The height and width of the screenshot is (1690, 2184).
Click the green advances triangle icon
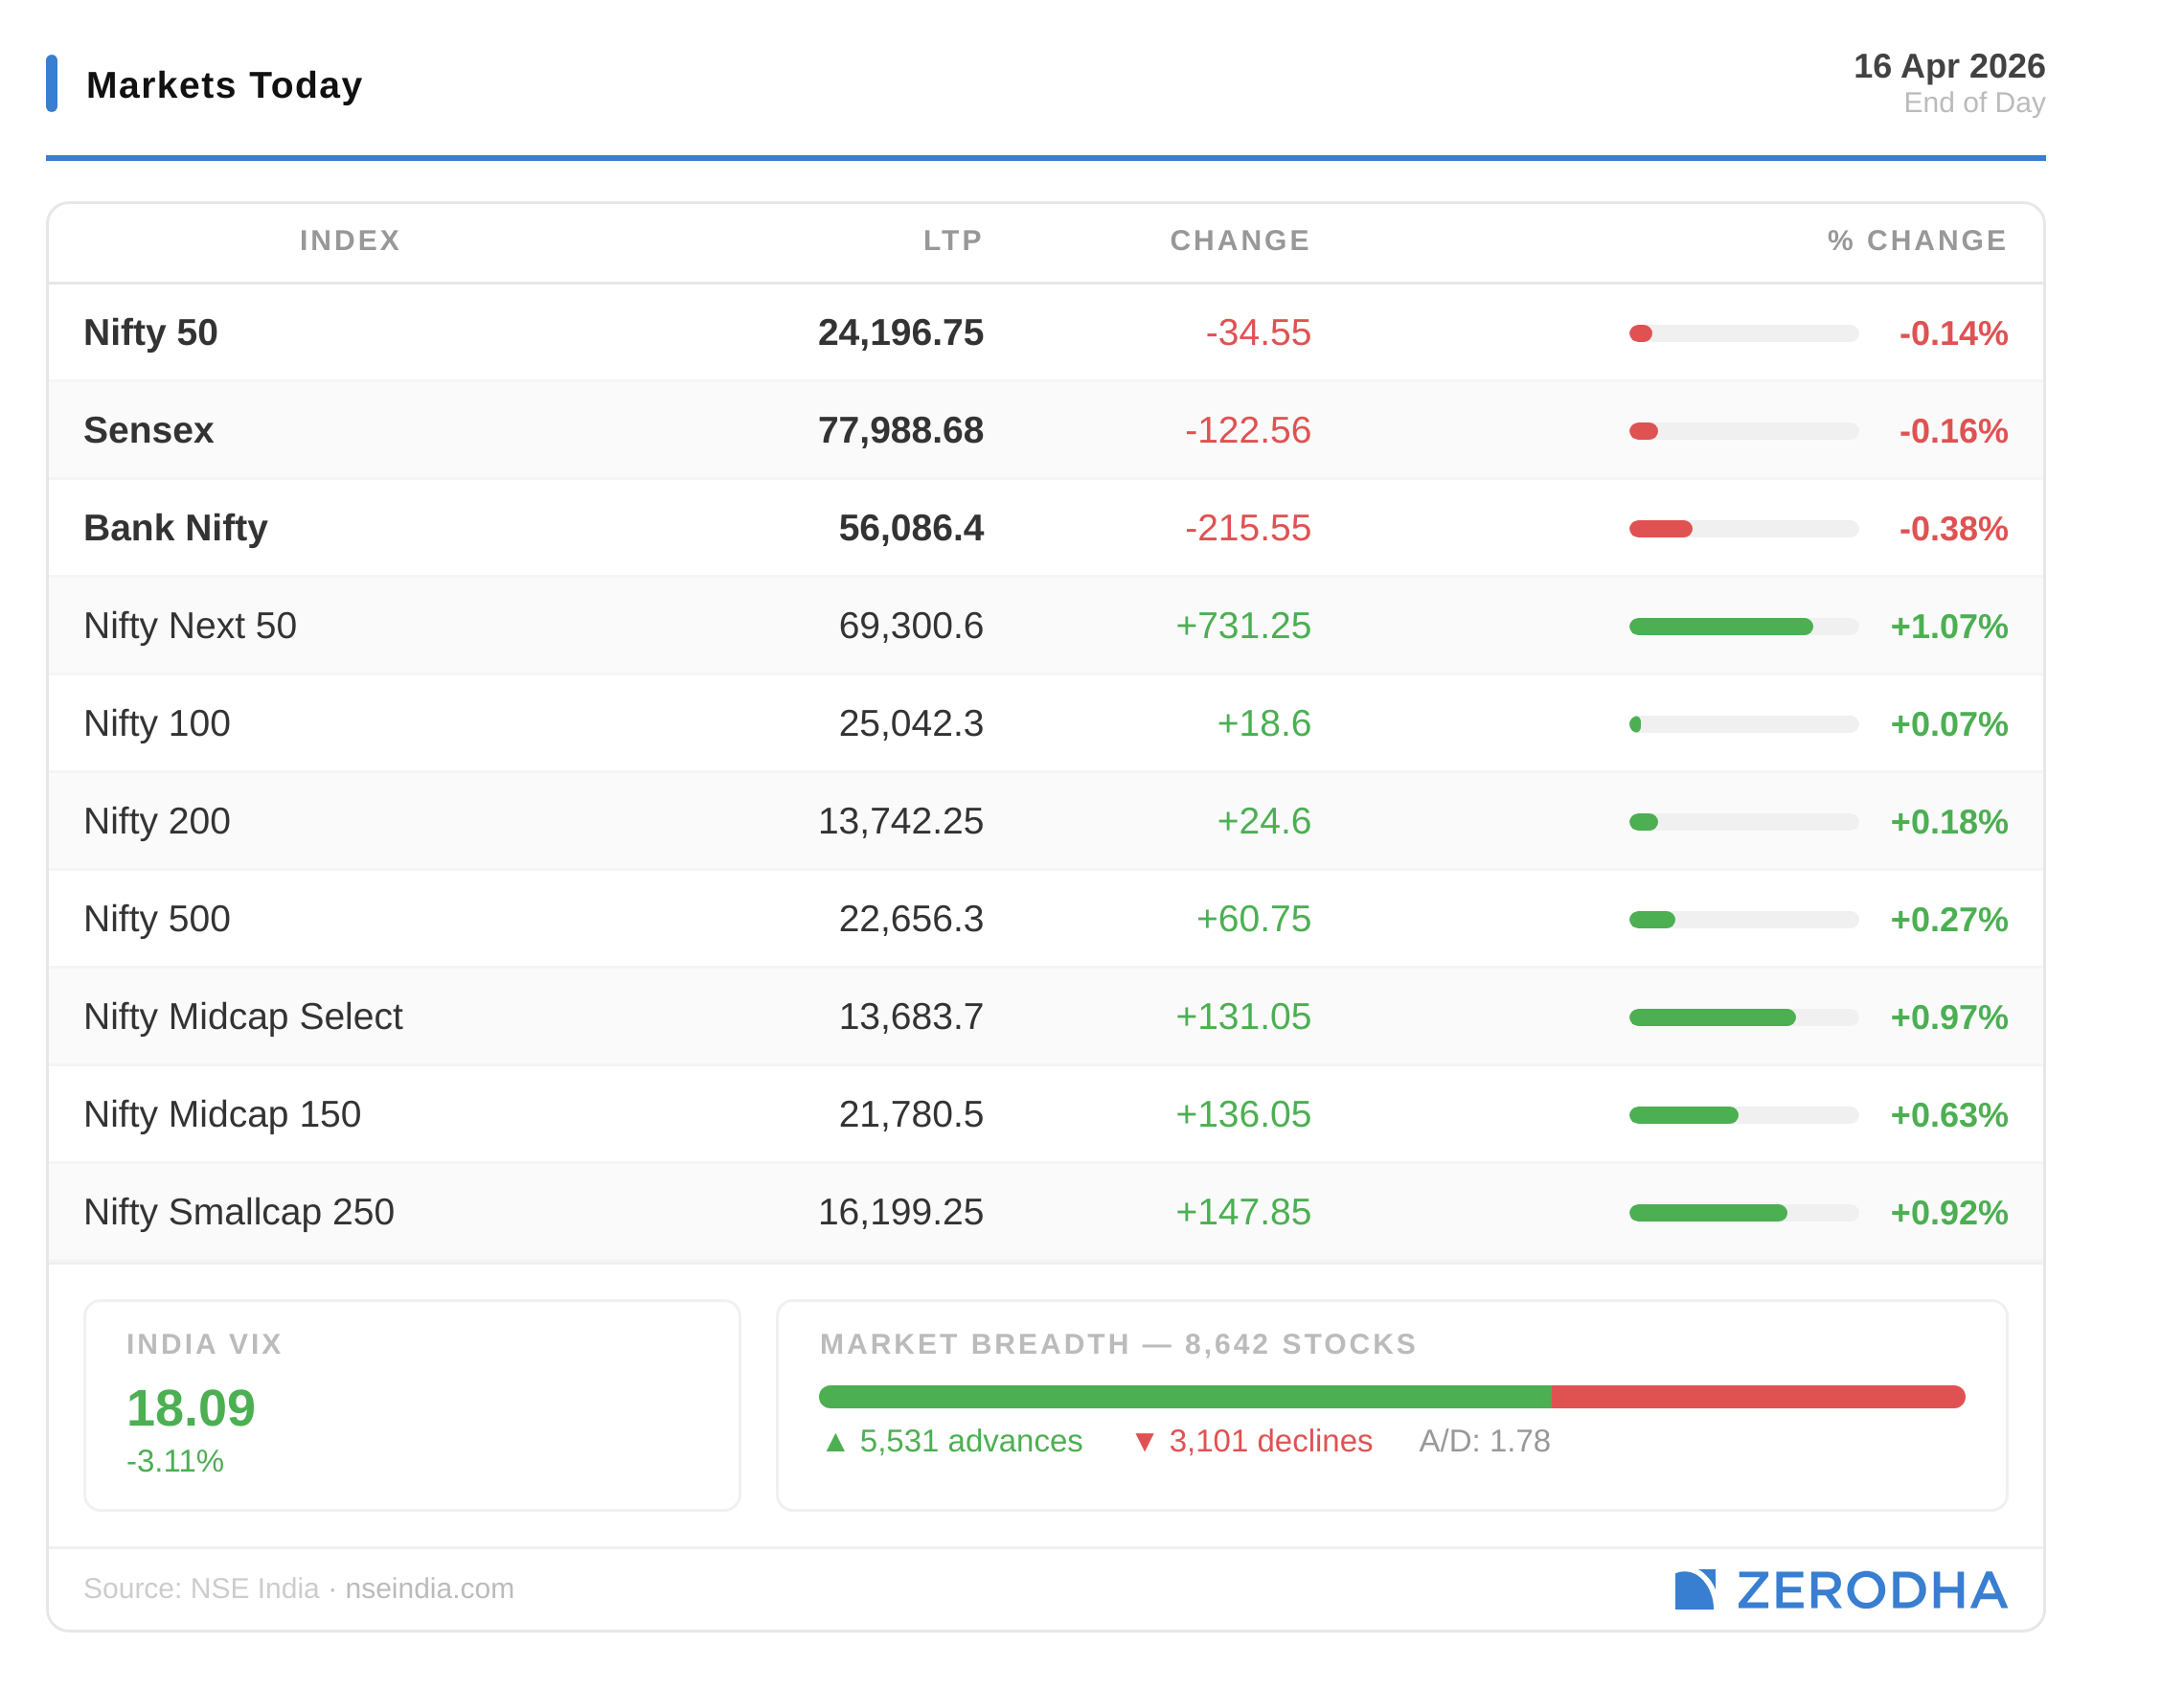click(835, 1442)
